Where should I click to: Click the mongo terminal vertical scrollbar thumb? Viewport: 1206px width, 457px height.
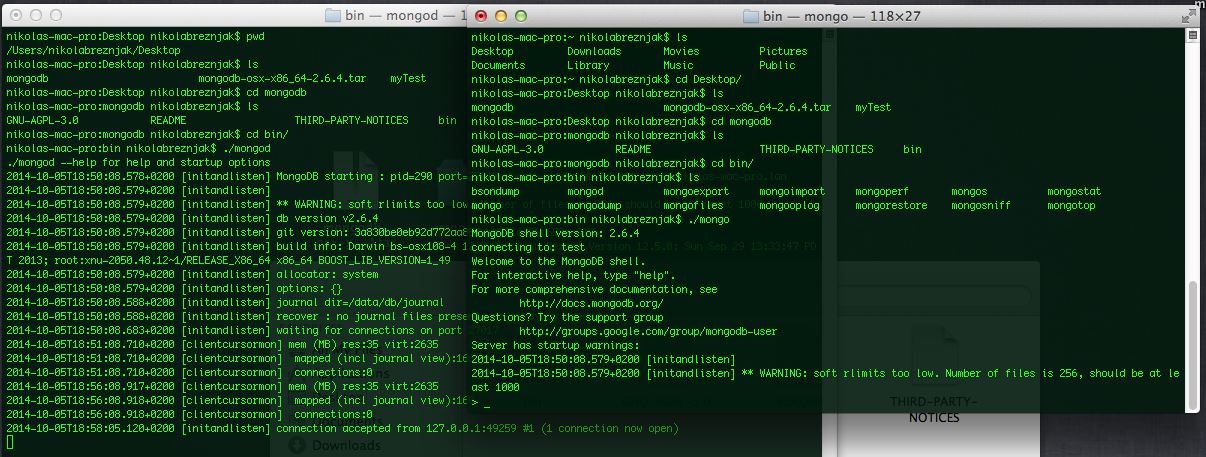pos(1192,344)
